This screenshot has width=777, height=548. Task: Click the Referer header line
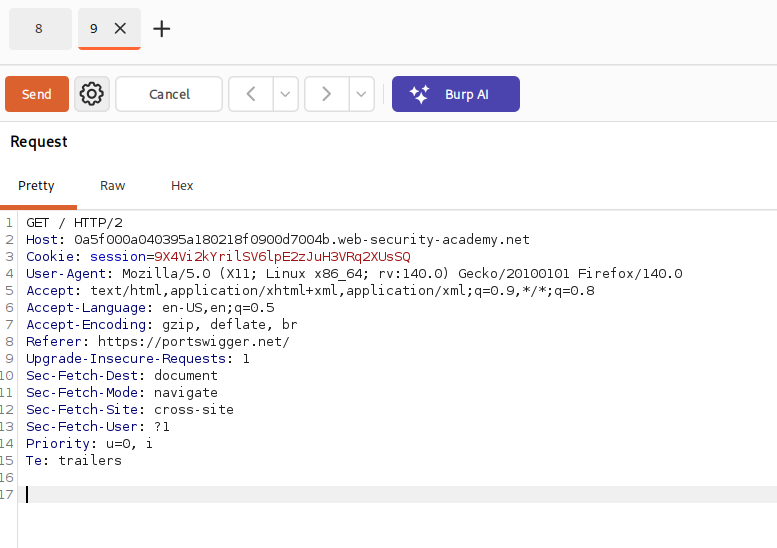tap(158, 342)
